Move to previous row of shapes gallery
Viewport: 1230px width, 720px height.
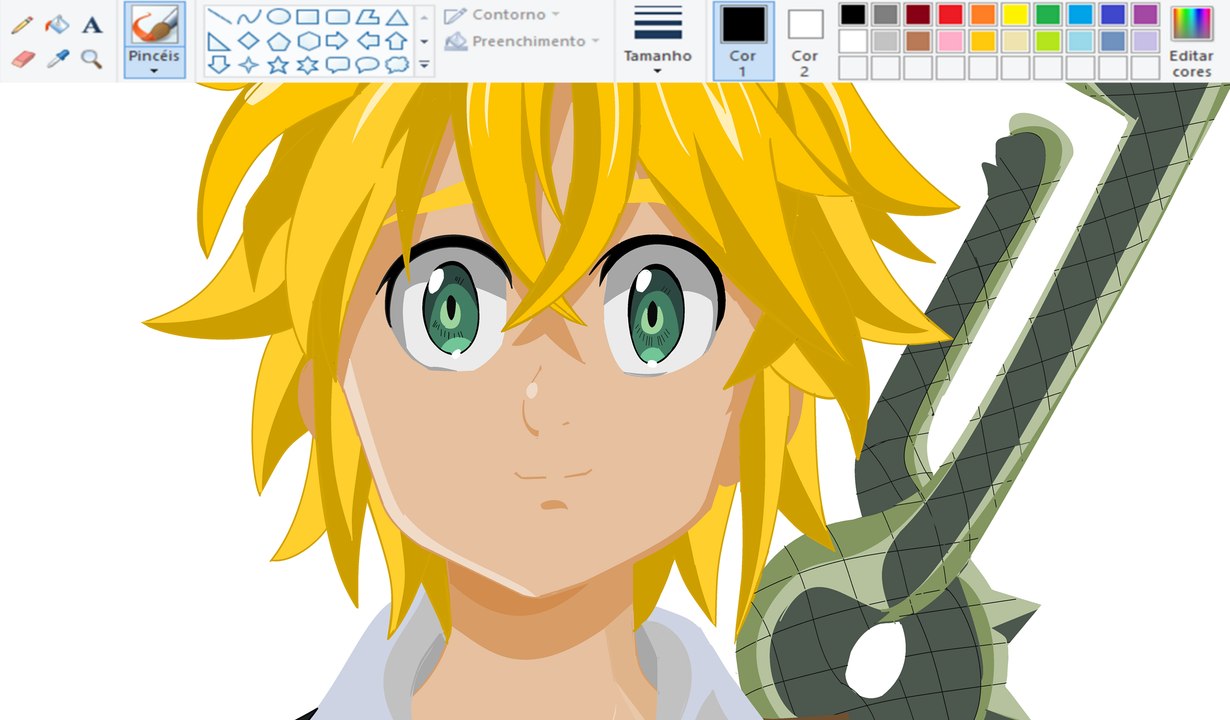(424, 17)
